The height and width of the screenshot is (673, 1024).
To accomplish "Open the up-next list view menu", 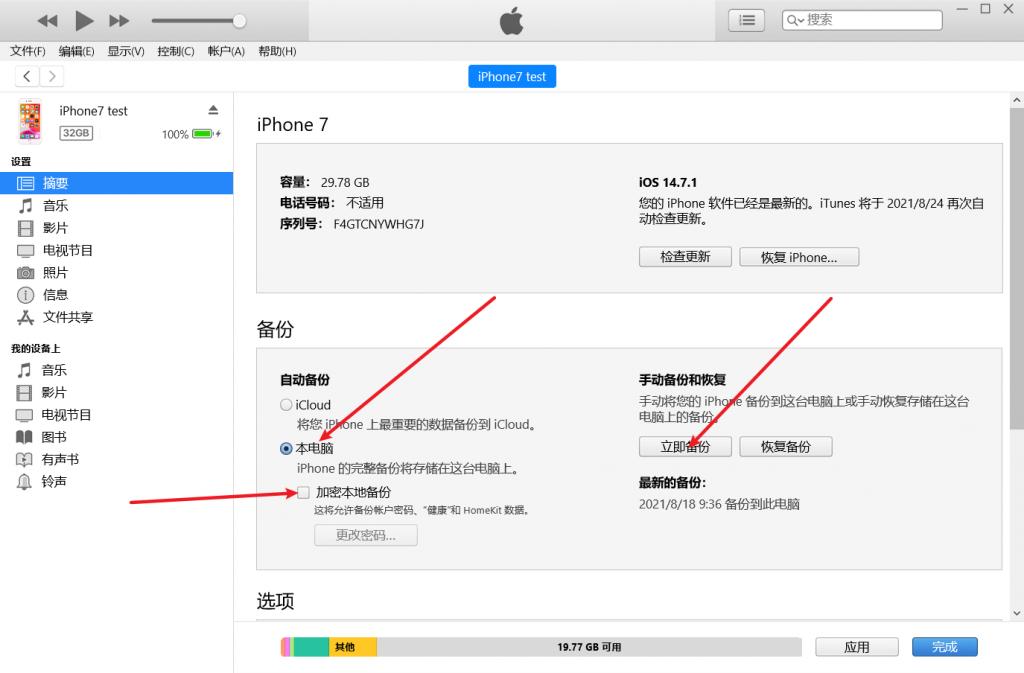I will 744,19.
